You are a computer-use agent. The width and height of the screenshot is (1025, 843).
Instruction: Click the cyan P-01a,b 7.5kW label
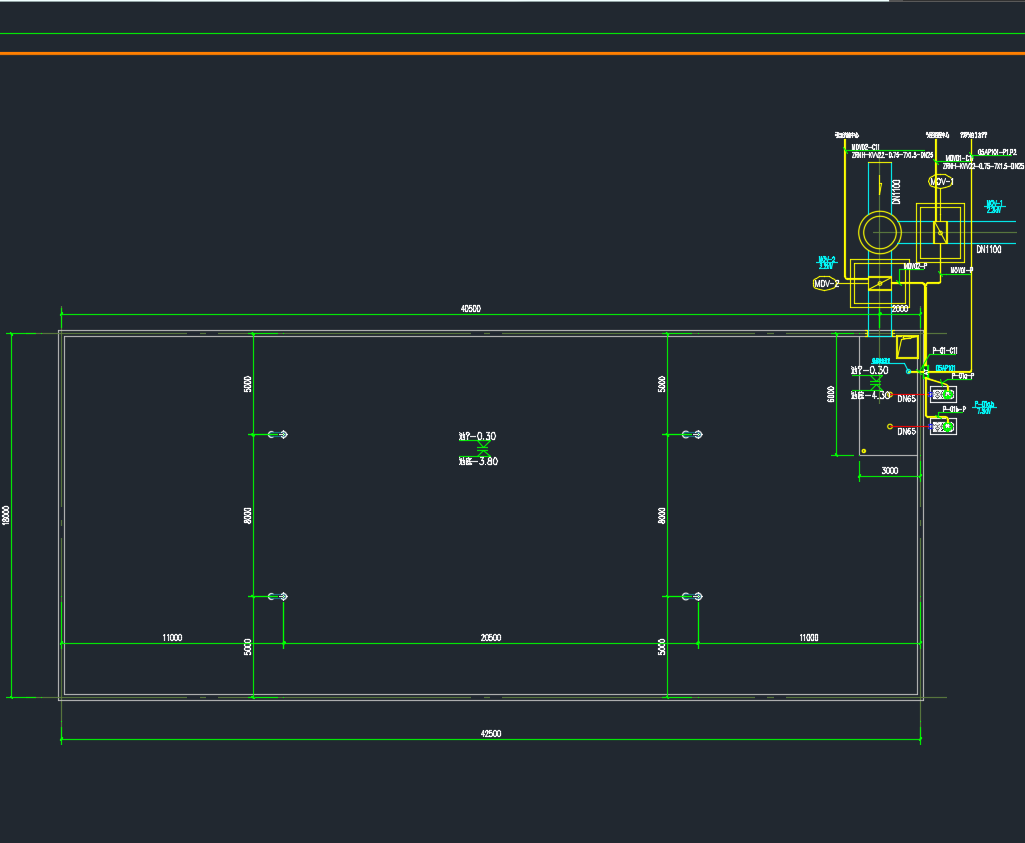(984, 408)
